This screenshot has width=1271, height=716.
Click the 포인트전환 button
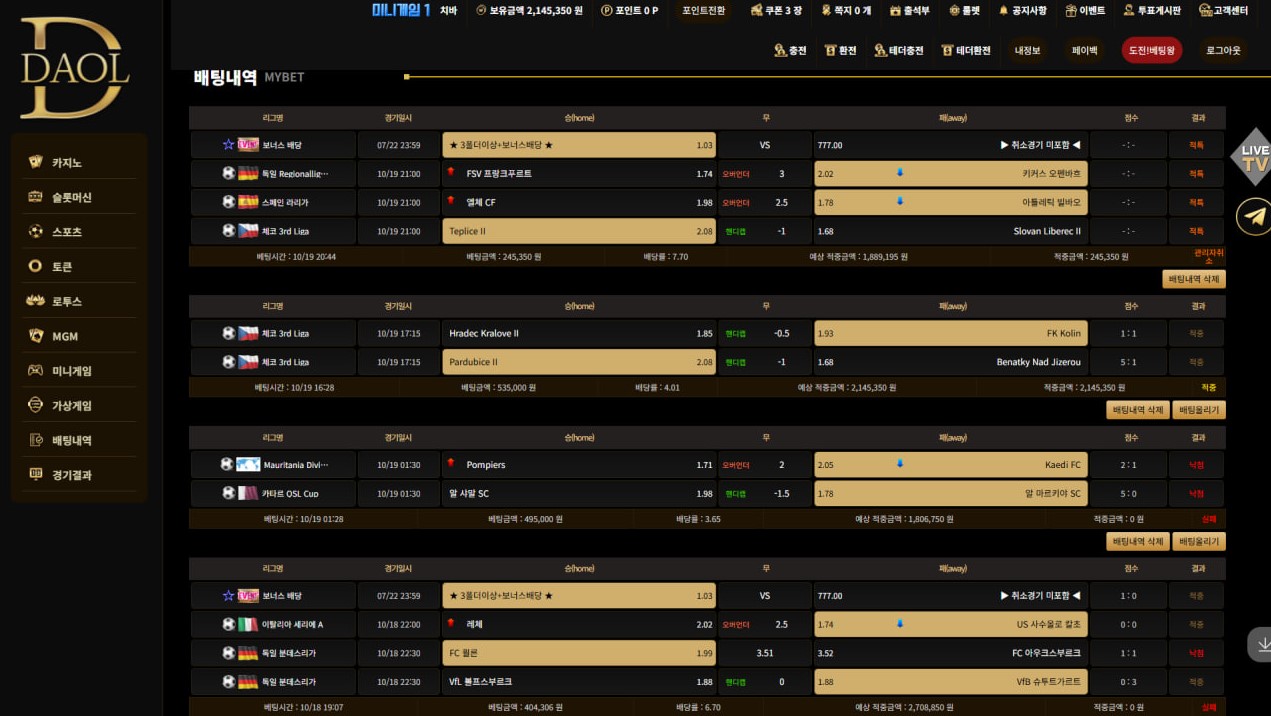click(x=703, y=10)
